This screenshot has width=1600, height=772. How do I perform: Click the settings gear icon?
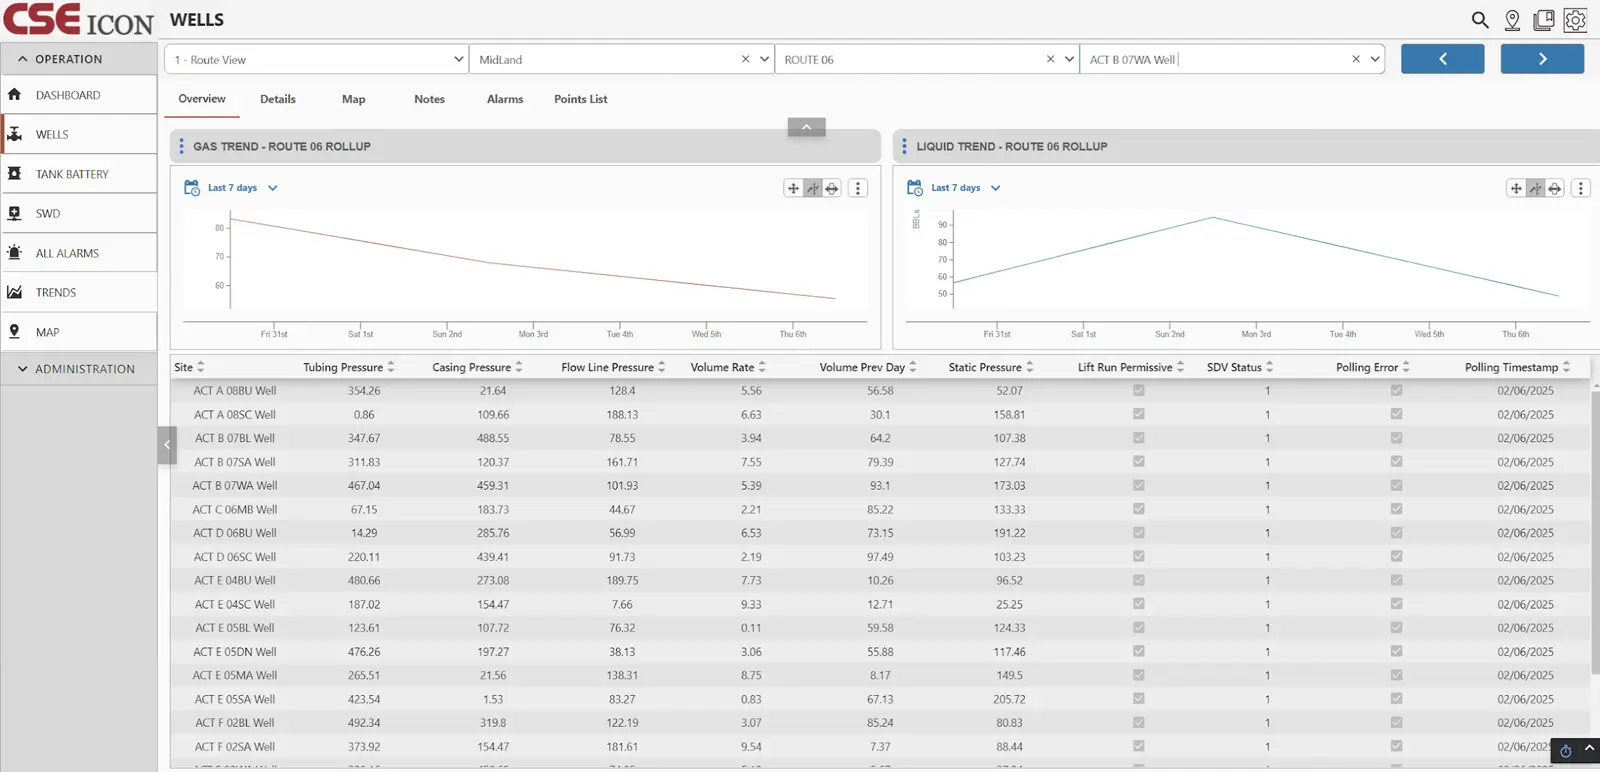(1575, 20)
